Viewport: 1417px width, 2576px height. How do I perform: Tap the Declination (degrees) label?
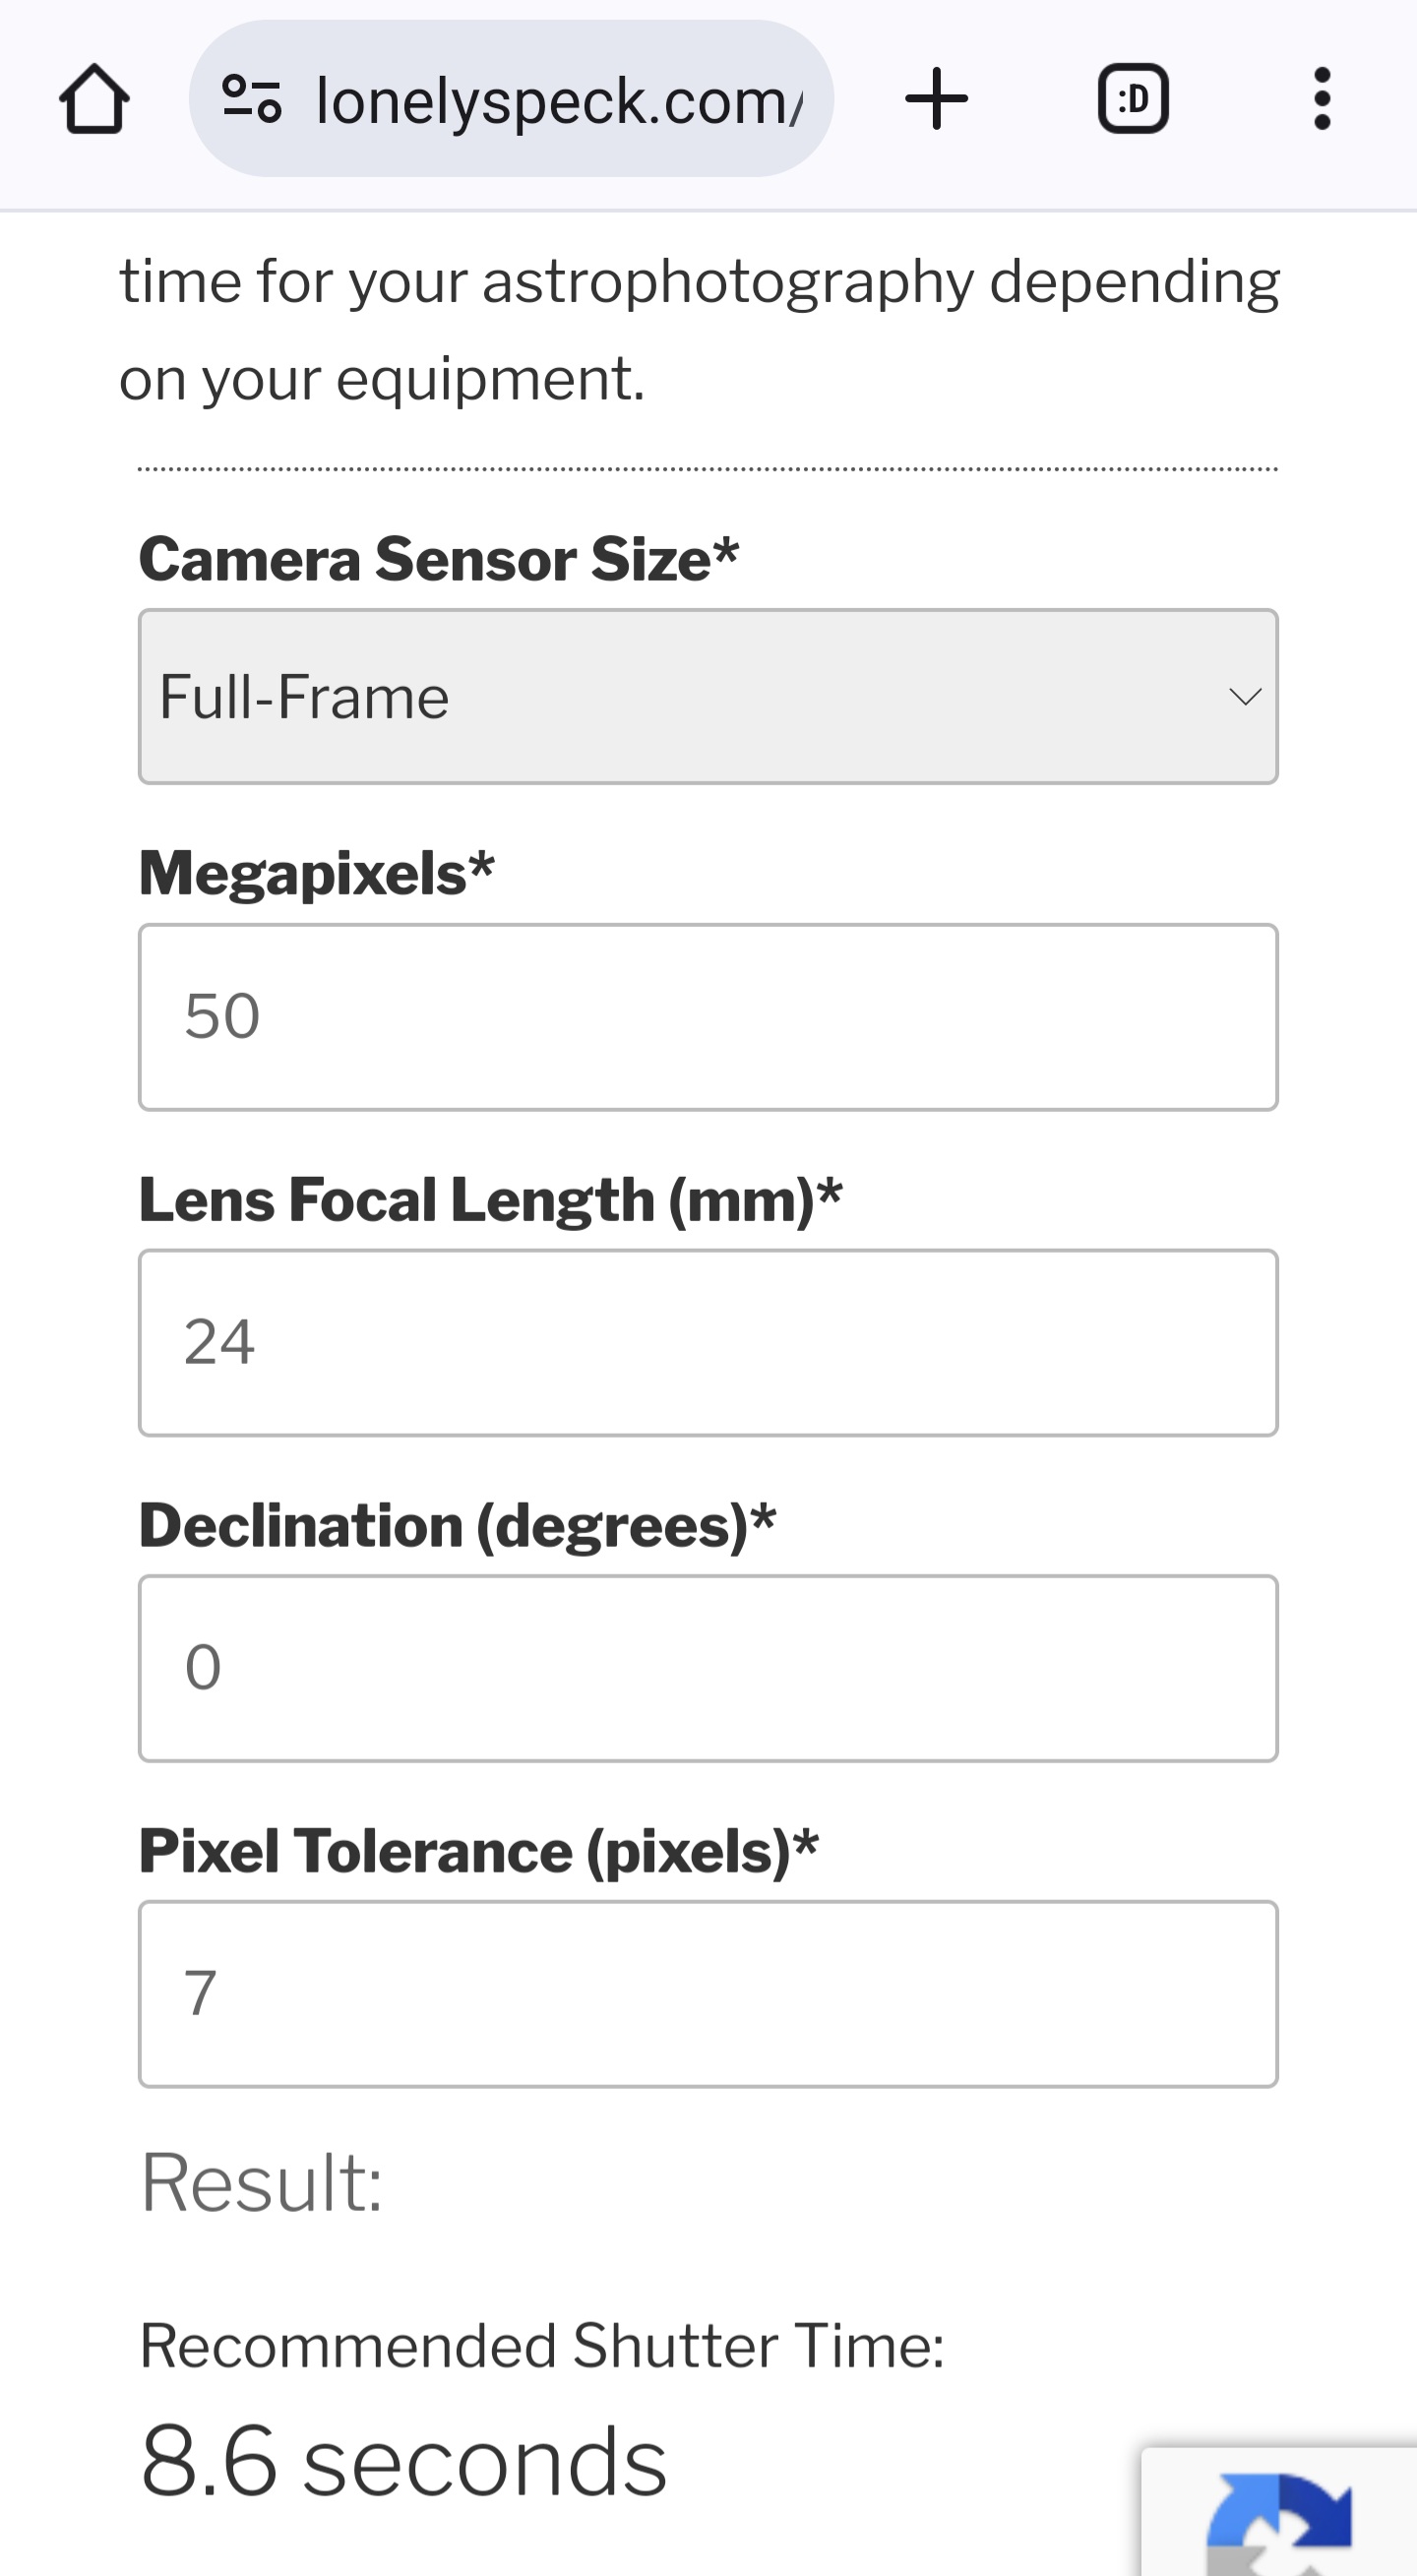(457, 1525)
